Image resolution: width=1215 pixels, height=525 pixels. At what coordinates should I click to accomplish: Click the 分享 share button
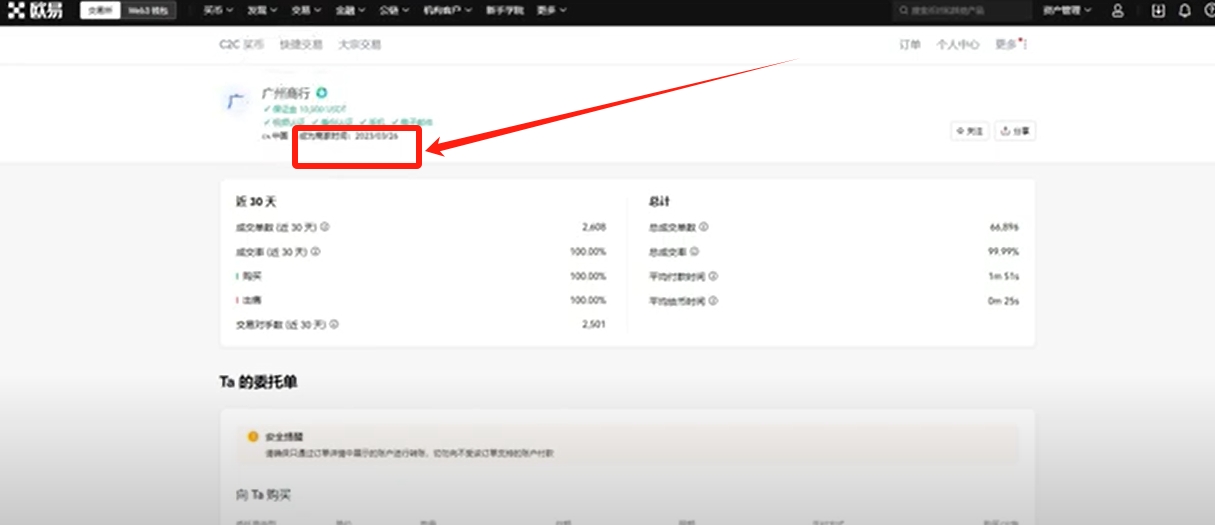pos(1015,131)
